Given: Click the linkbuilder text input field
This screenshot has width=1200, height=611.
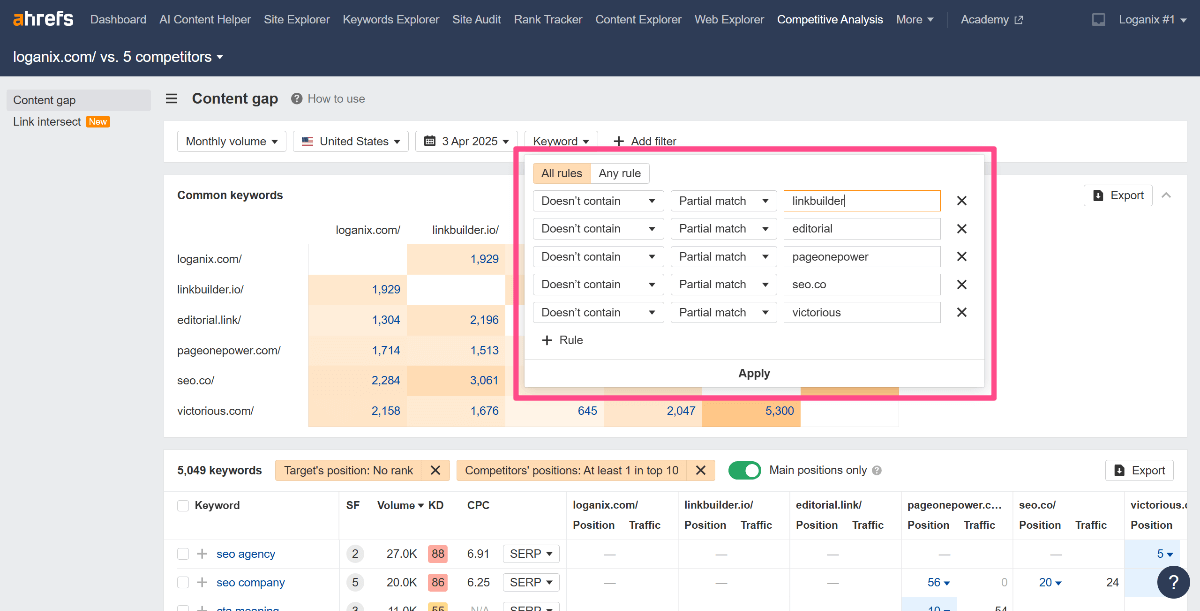Looking at the screenshot, I should (x=862, y=201).
